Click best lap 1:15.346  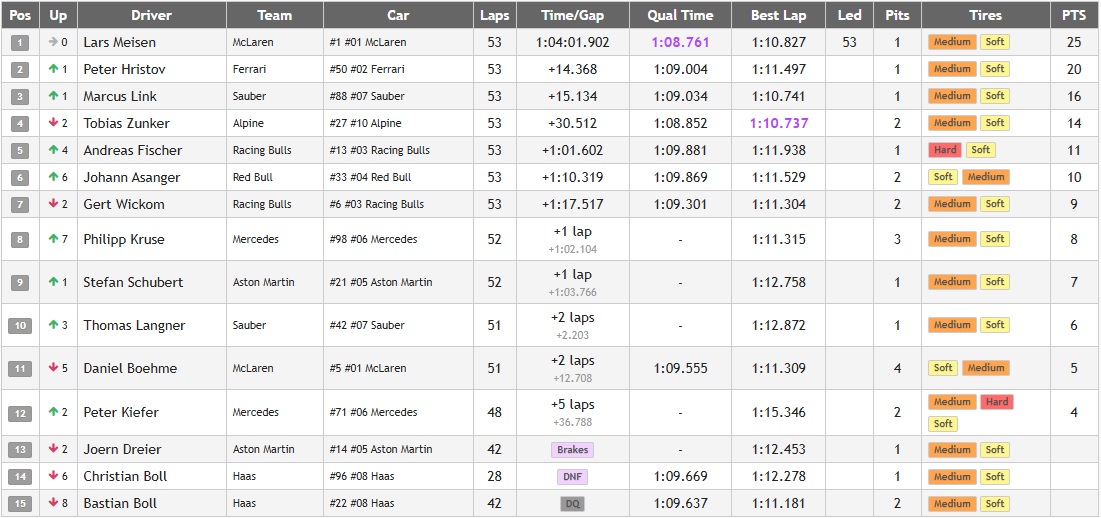(x=779, y=412)
